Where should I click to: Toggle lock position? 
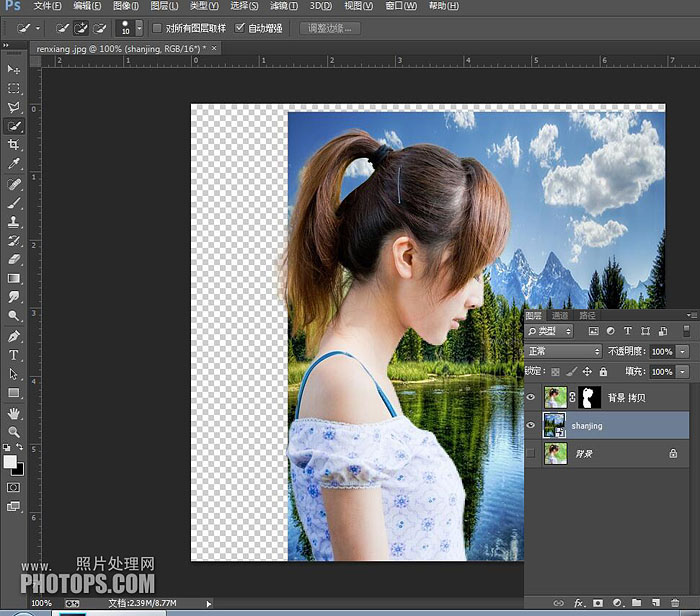tap(588, 371)
